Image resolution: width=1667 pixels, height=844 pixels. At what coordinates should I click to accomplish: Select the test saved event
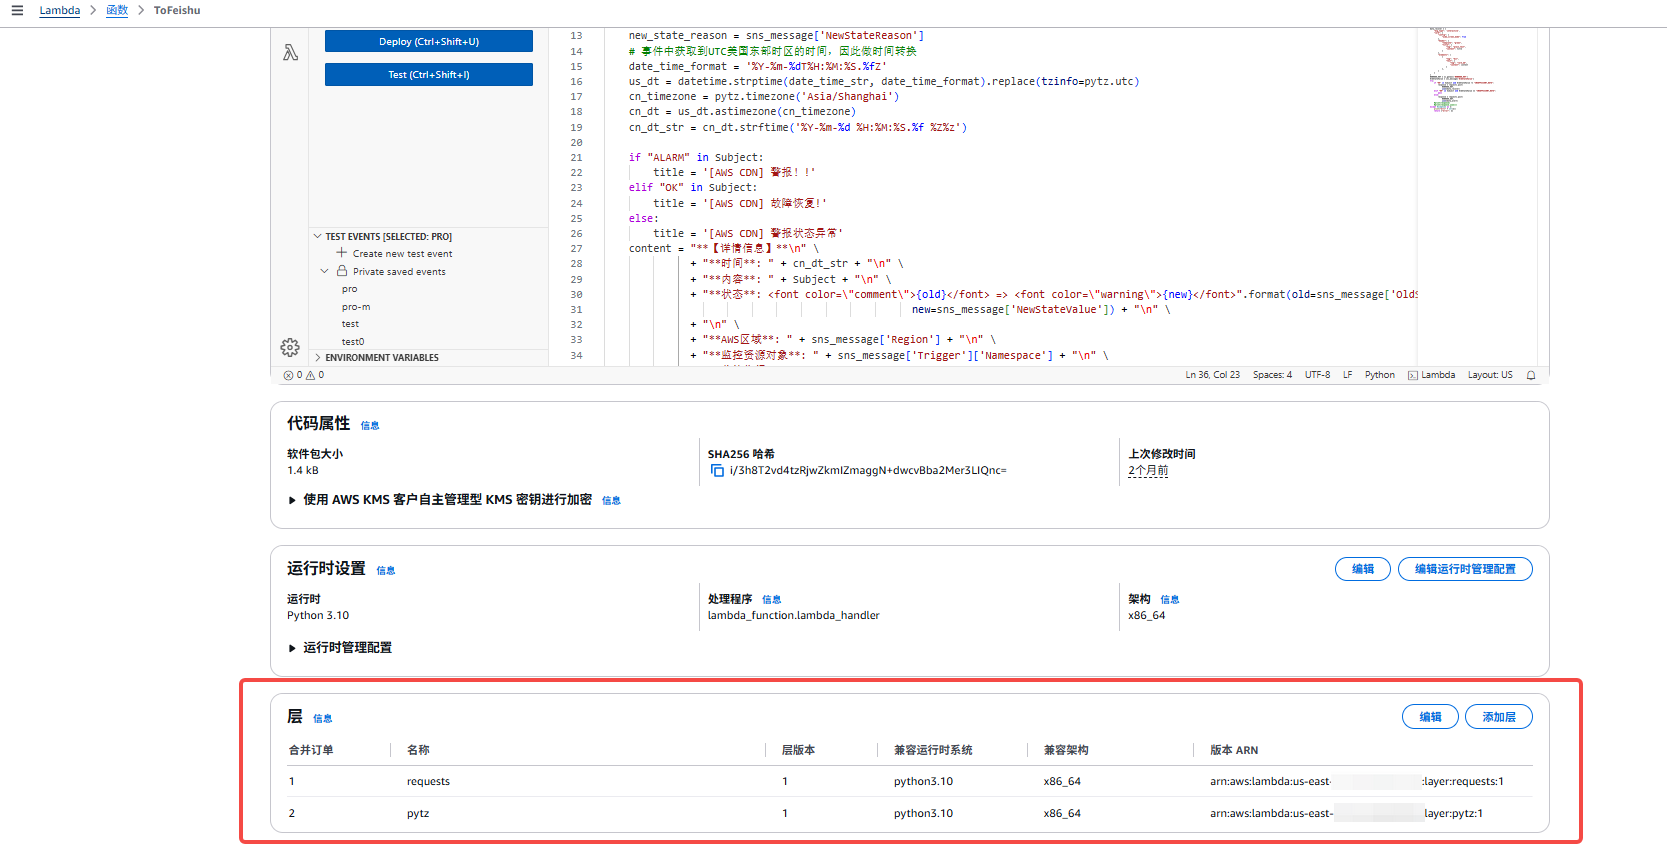pos(350,324)
